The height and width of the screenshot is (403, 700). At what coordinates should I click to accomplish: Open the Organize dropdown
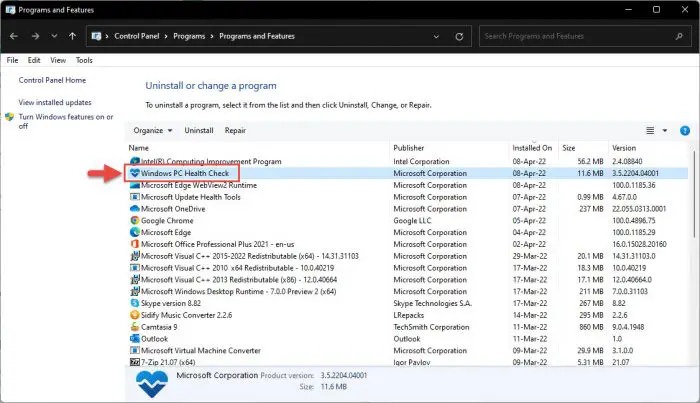[153, 130]
